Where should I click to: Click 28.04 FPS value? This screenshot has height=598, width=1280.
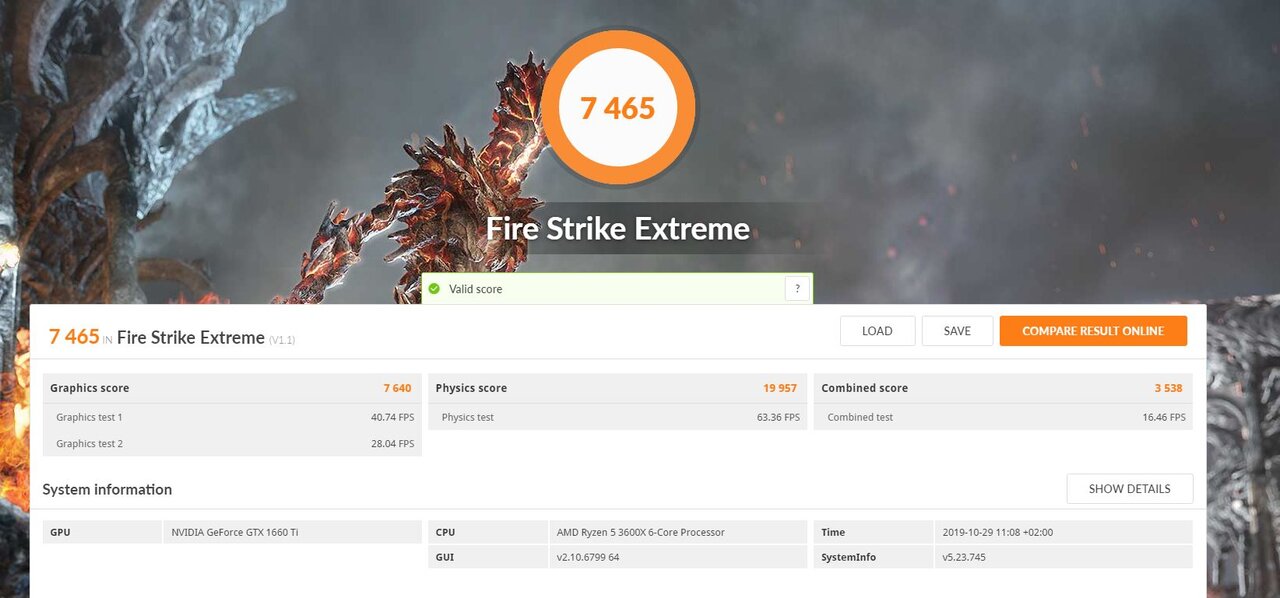pos(392,443)
